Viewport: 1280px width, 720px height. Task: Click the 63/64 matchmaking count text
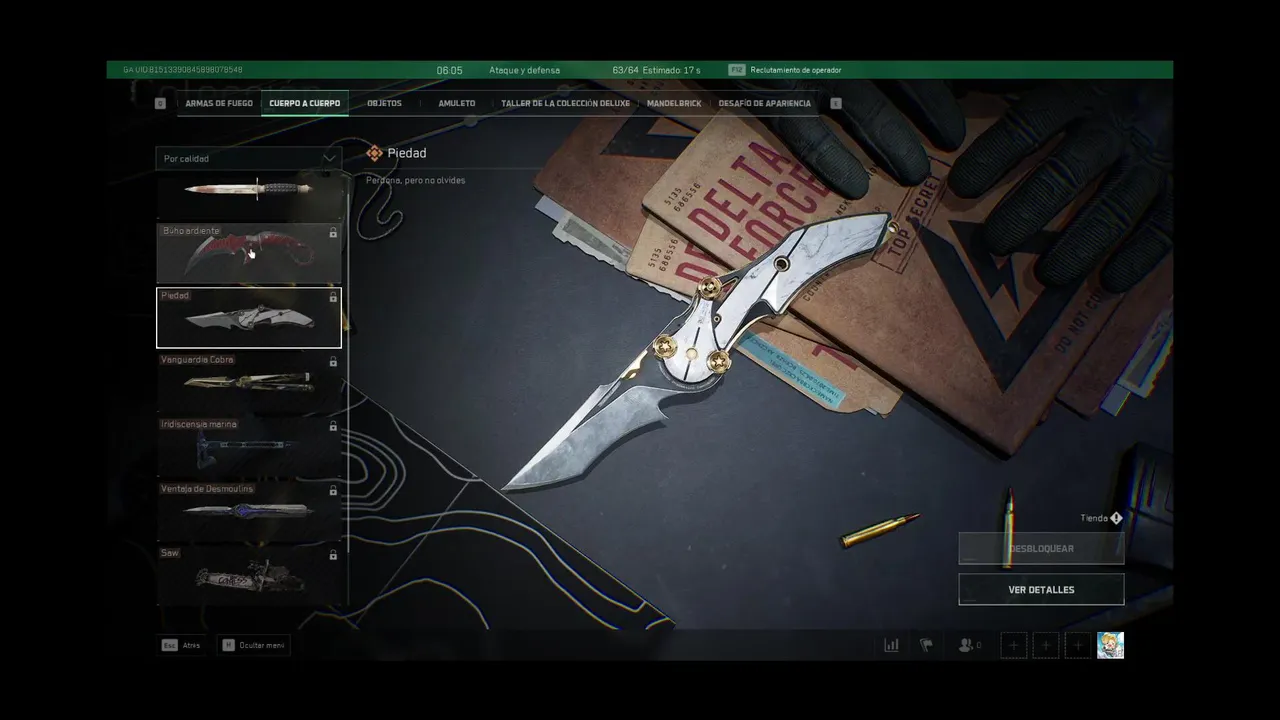pos(625,70)
